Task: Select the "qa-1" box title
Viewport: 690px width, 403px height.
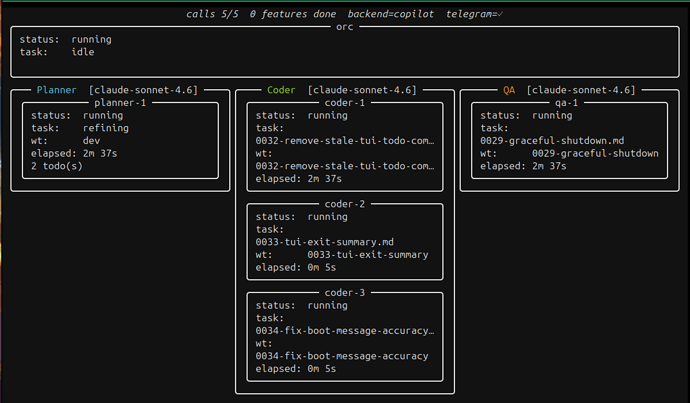Action: [x=566, y=103]
